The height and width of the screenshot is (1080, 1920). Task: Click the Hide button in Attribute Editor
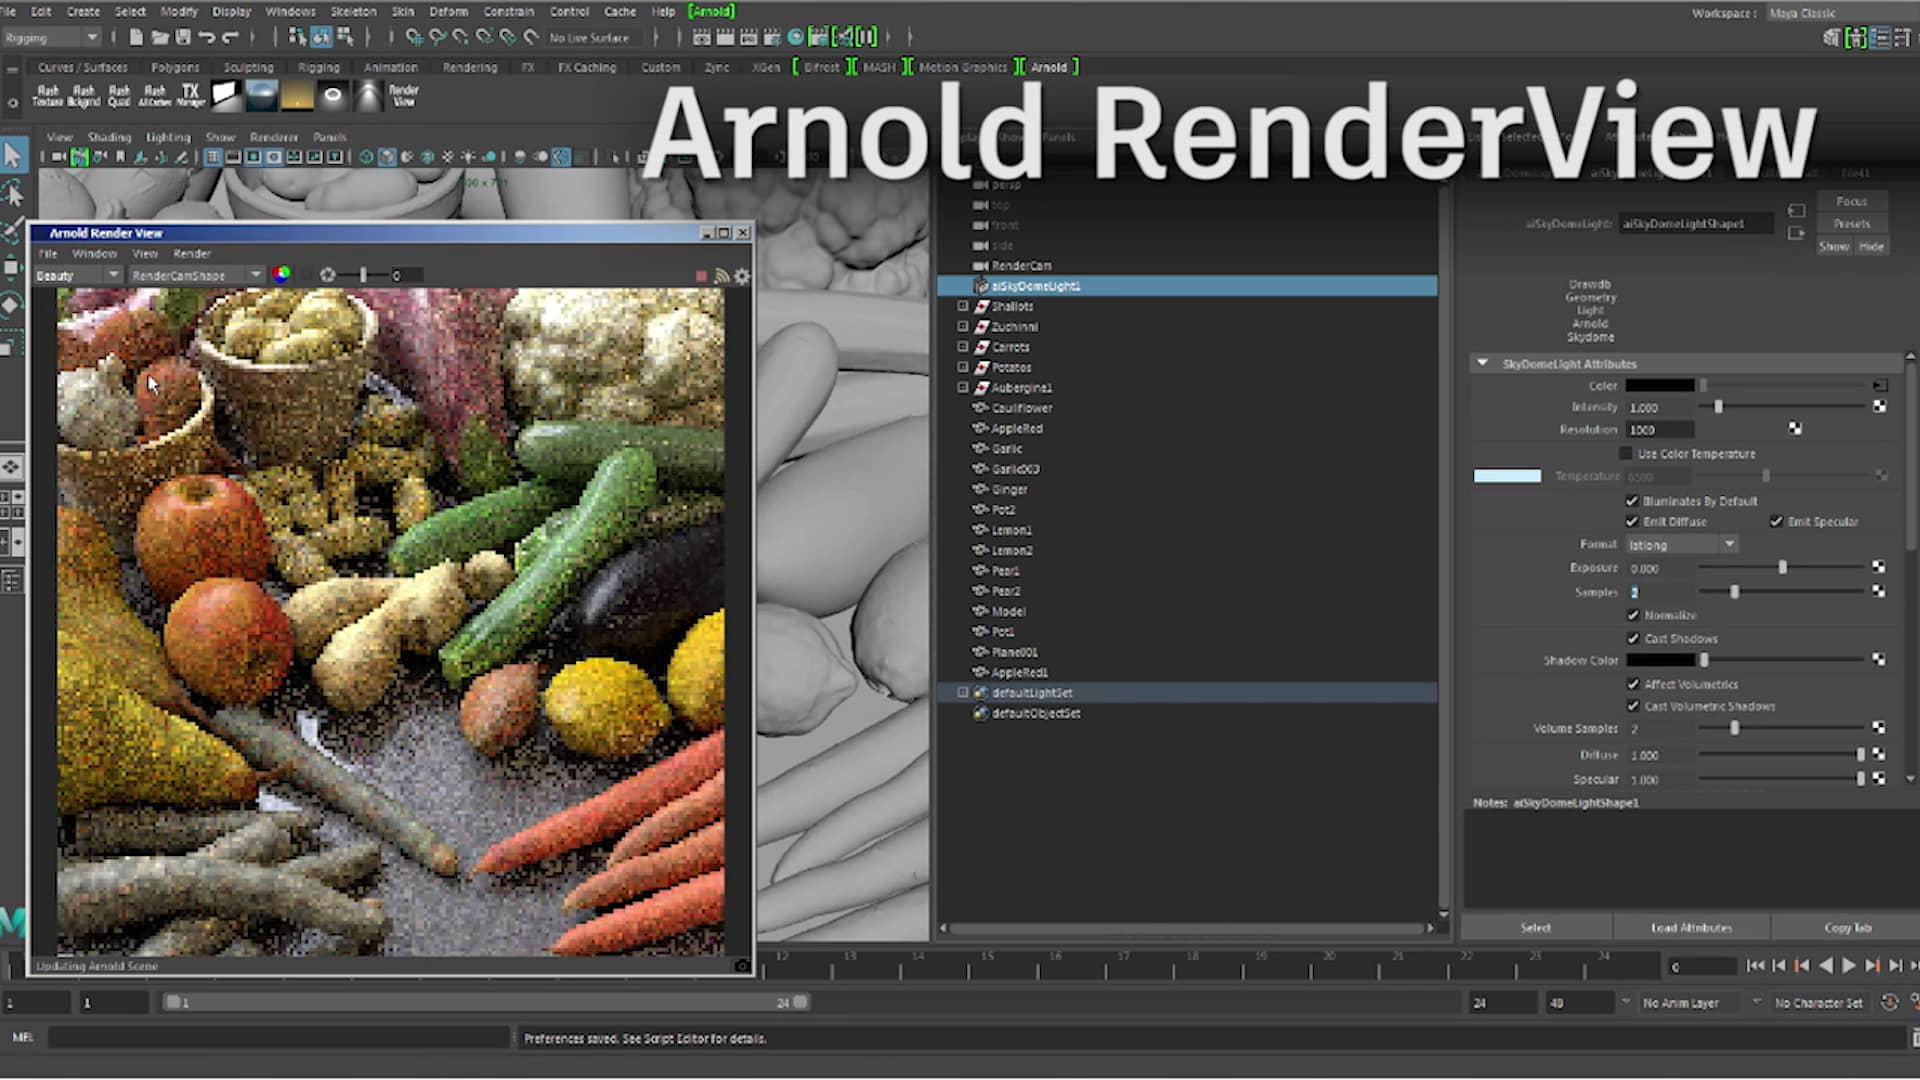[1871, 247]
